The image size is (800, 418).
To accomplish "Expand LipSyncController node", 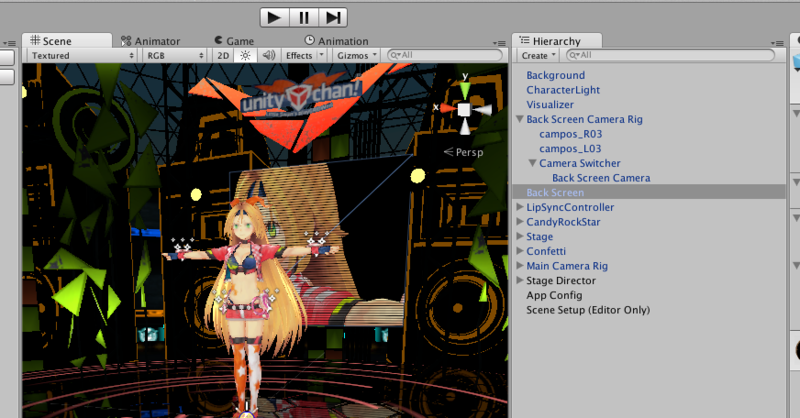I will [x=520, y=207].
